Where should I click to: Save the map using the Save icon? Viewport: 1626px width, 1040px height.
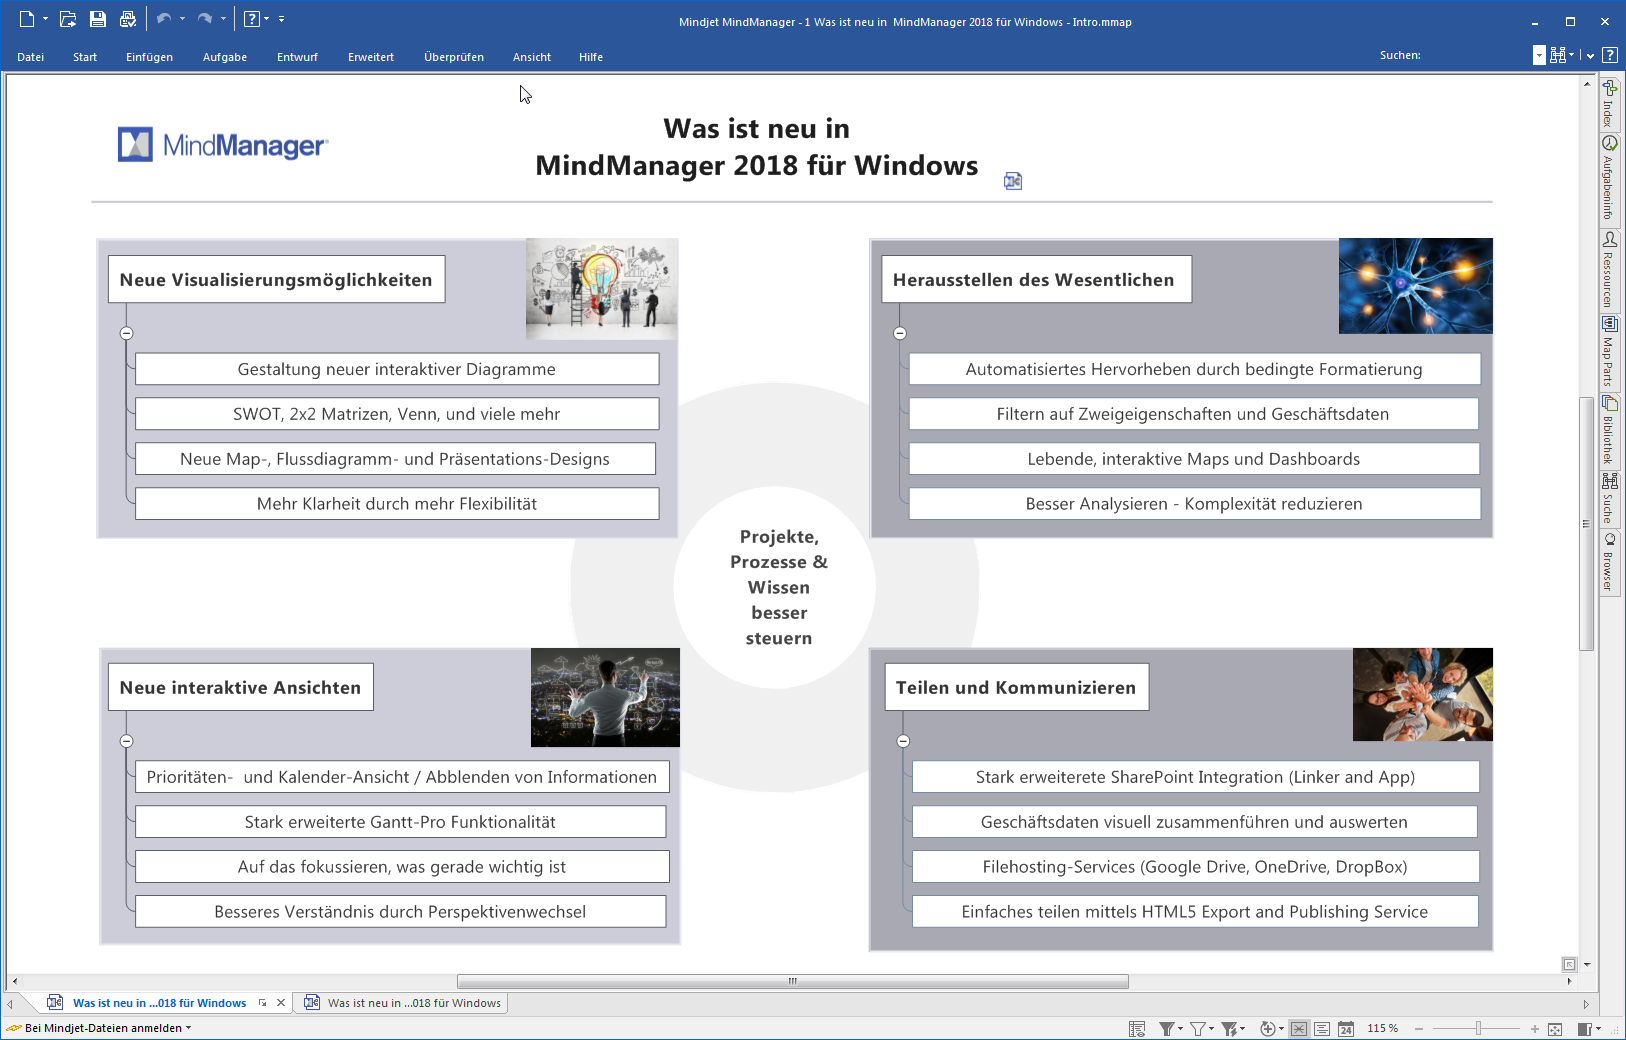(97, 18)
